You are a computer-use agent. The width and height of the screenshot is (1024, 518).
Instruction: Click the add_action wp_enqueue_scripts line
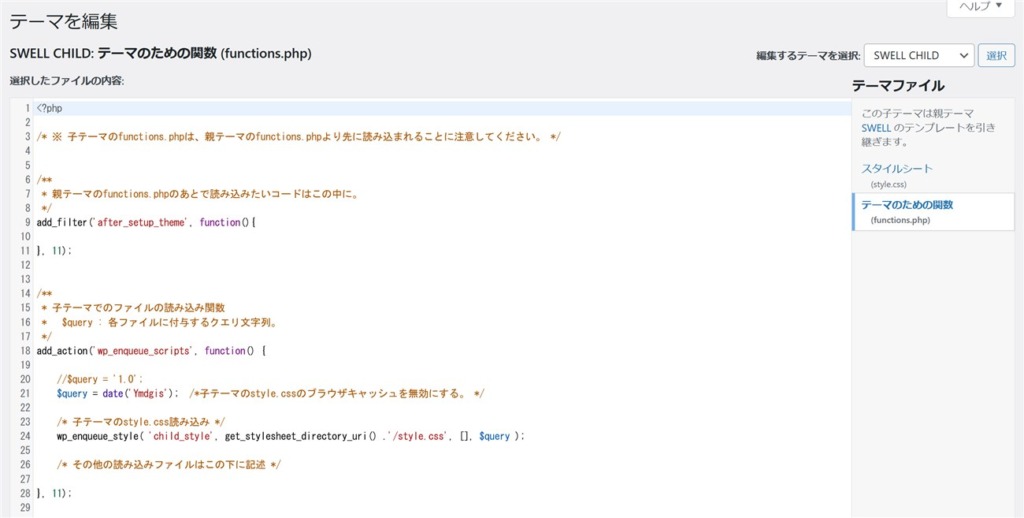152,351
